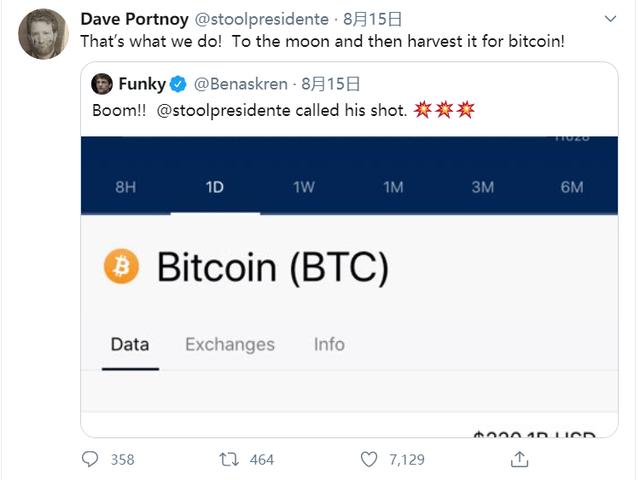Open the Exchanges tab
The image size is (640, 480).
[x=230, y=344]
